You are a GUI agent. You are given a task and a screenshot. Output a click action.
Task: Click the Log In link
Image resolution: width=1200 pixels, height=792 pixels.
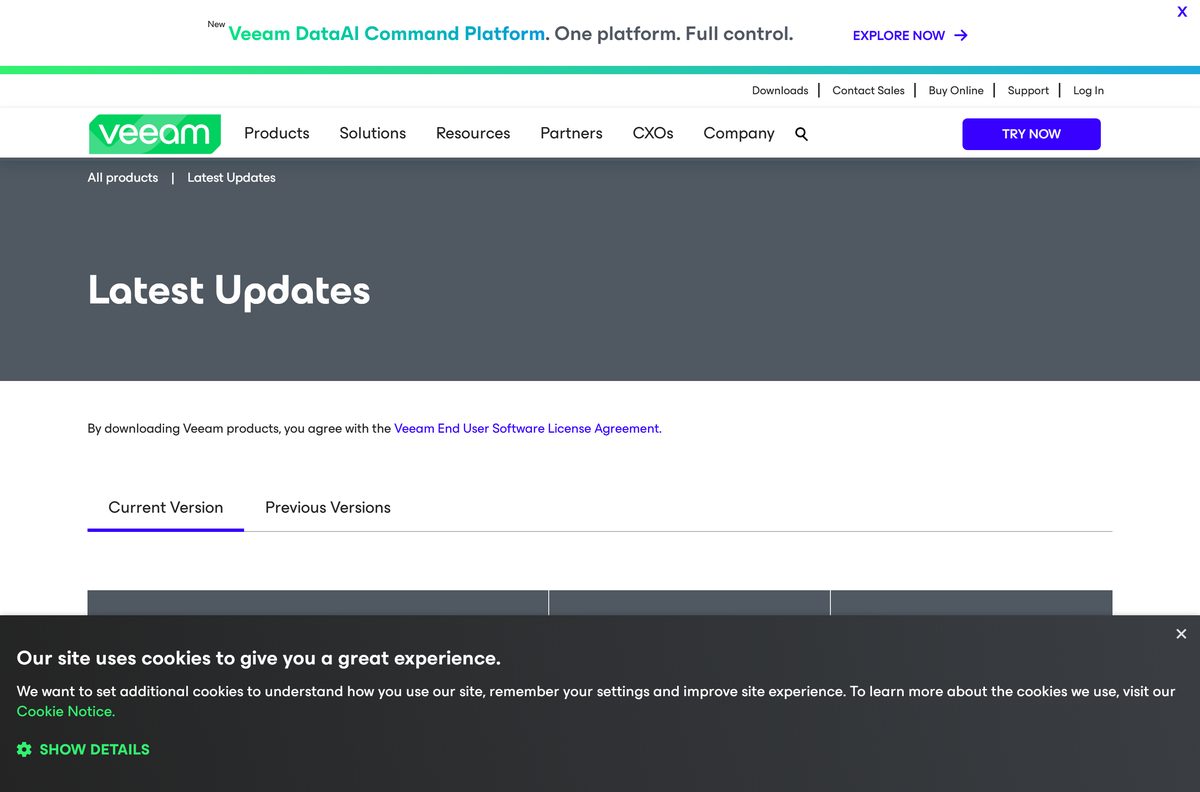pos(1088,90)
